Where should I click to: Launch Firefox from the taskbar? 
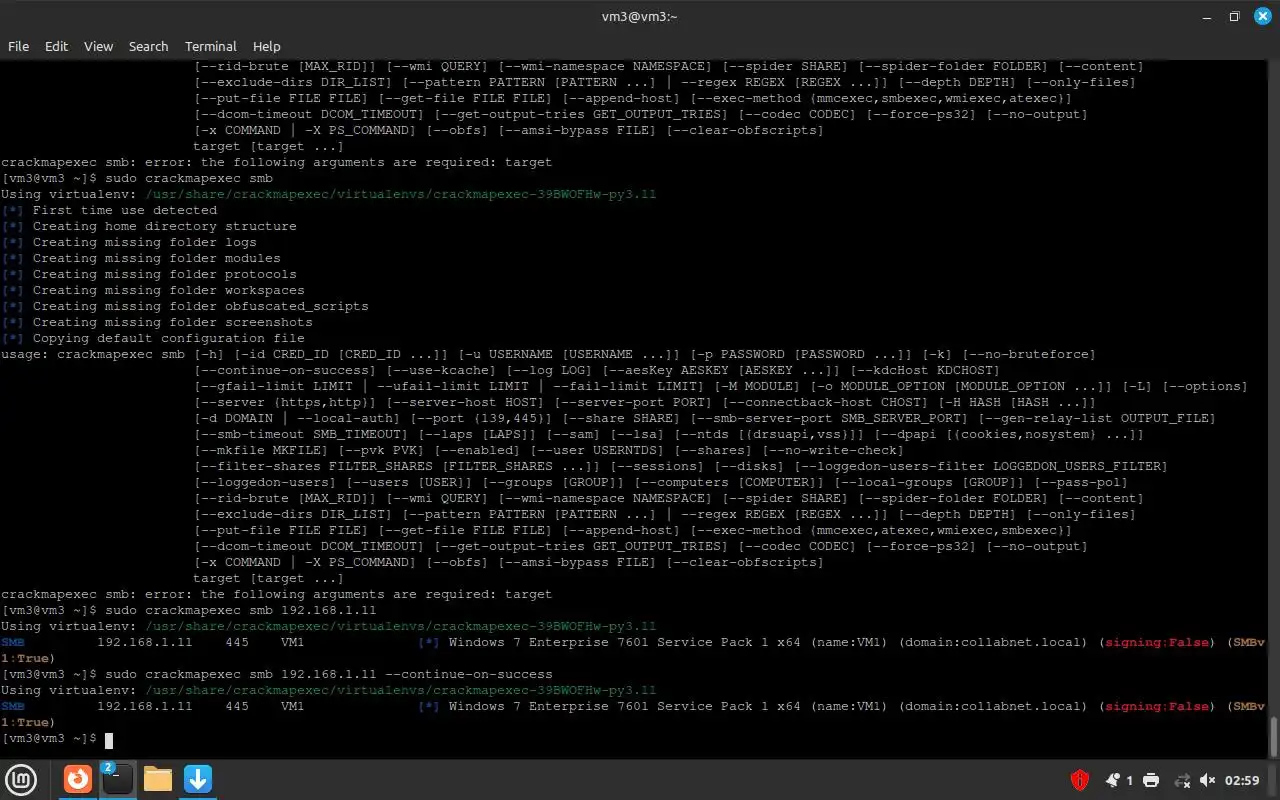pos(78,779)
